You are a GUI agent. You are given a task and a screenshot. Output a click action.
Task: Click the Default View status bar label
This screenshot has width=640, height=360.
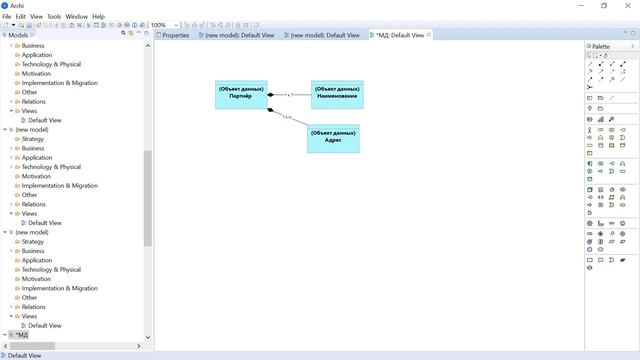(x=24, y=356)
